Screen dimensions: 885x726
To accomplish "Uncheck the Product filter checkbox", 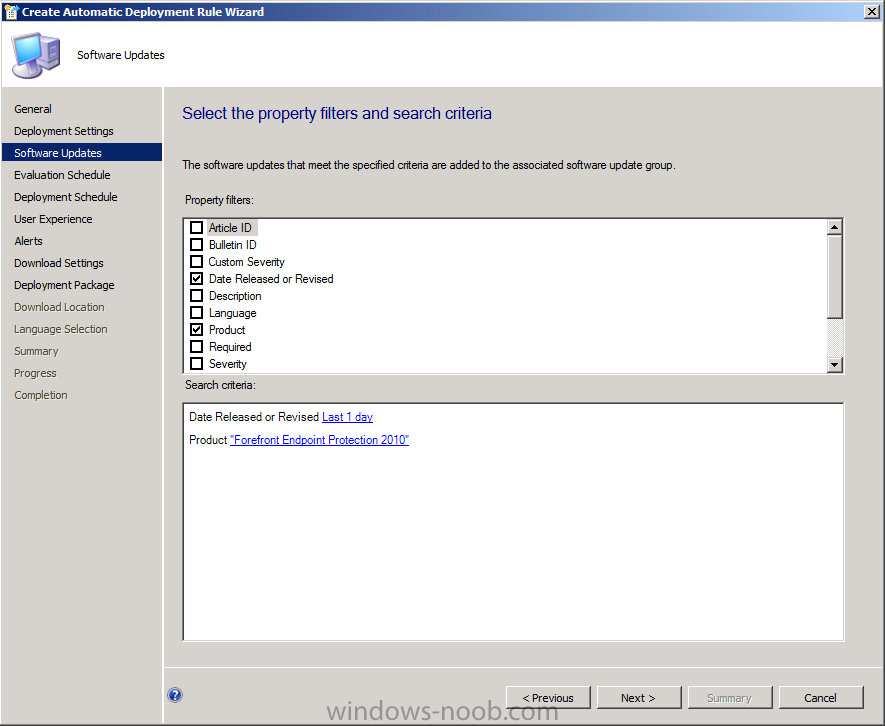I will pyautogui.click(x=196, y=329).
